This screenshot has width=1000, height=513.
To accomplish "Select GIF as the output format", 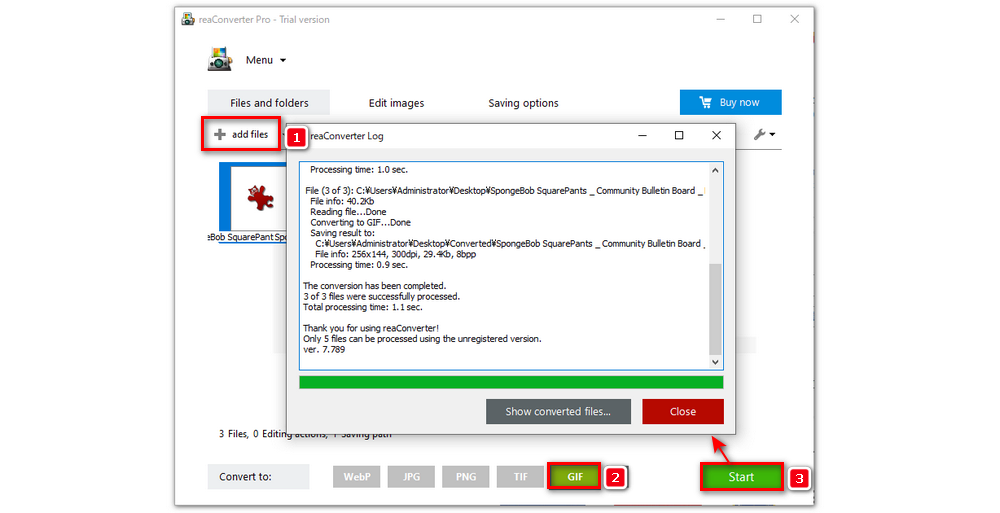I will coord(575,477).
